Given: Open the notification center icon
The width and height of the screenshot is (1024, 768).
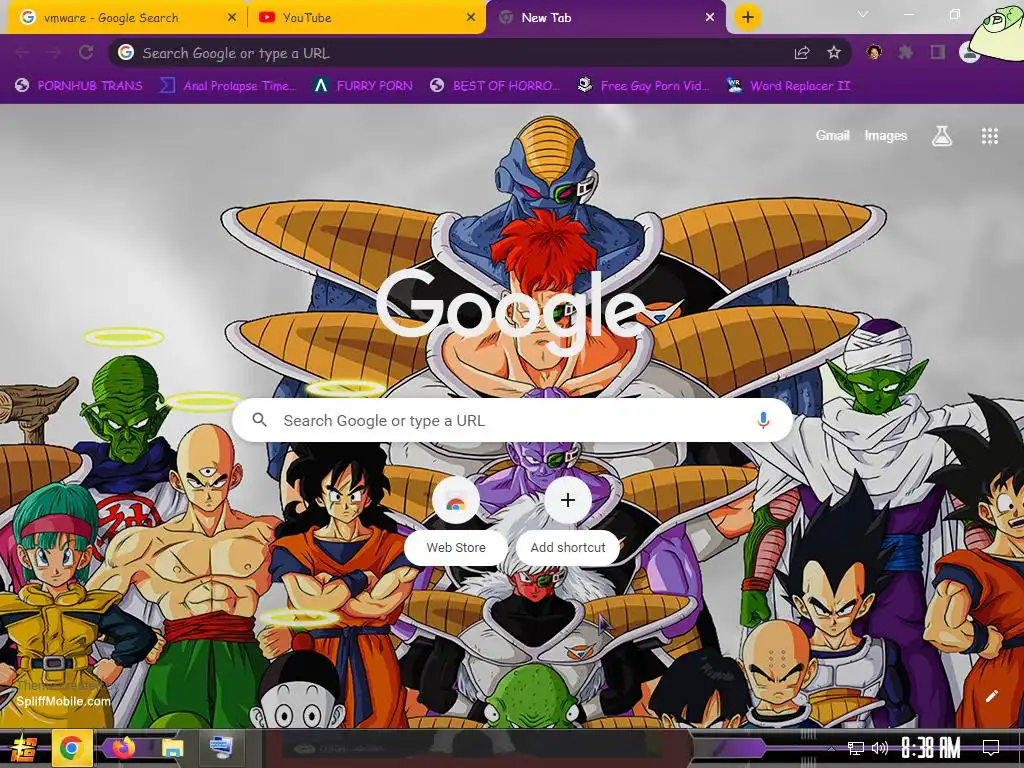Looking at the screenshot, I should [991, 748].
